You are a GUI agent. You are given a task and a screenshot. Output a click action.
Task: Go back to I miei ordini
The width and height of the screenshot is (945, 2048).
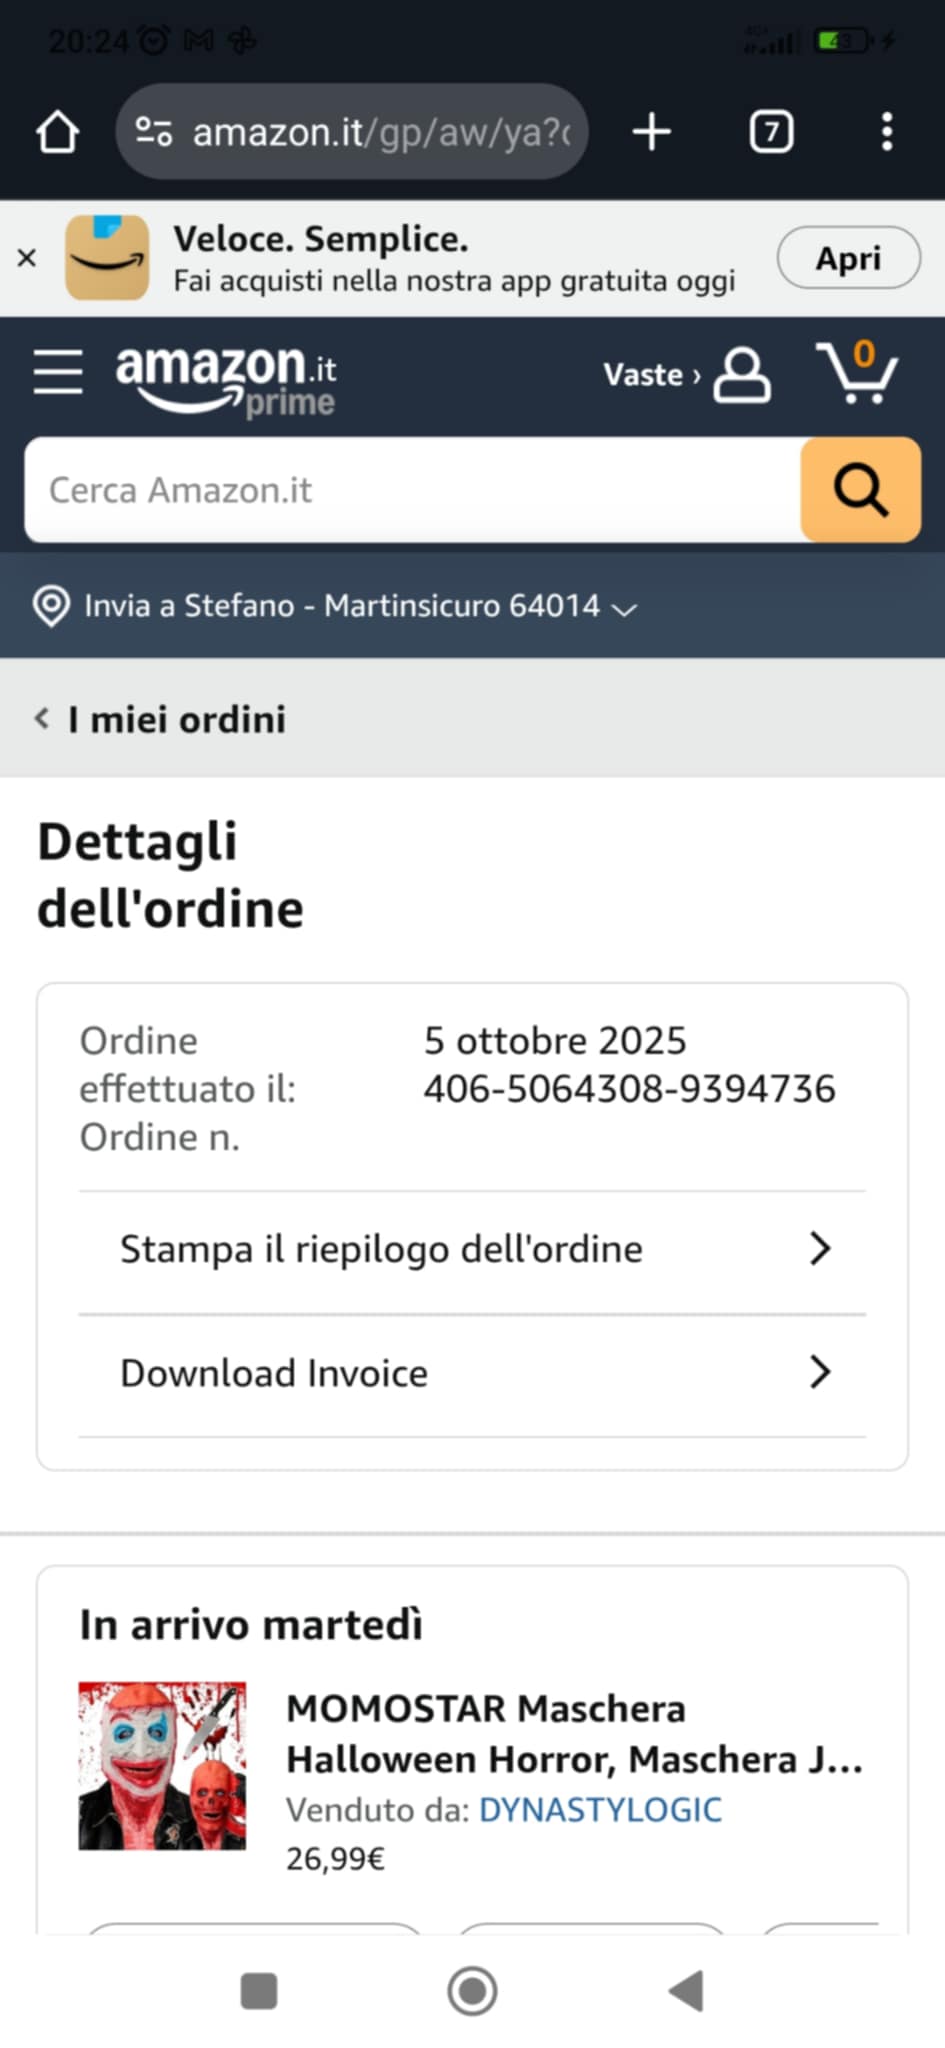click(177, 719)
